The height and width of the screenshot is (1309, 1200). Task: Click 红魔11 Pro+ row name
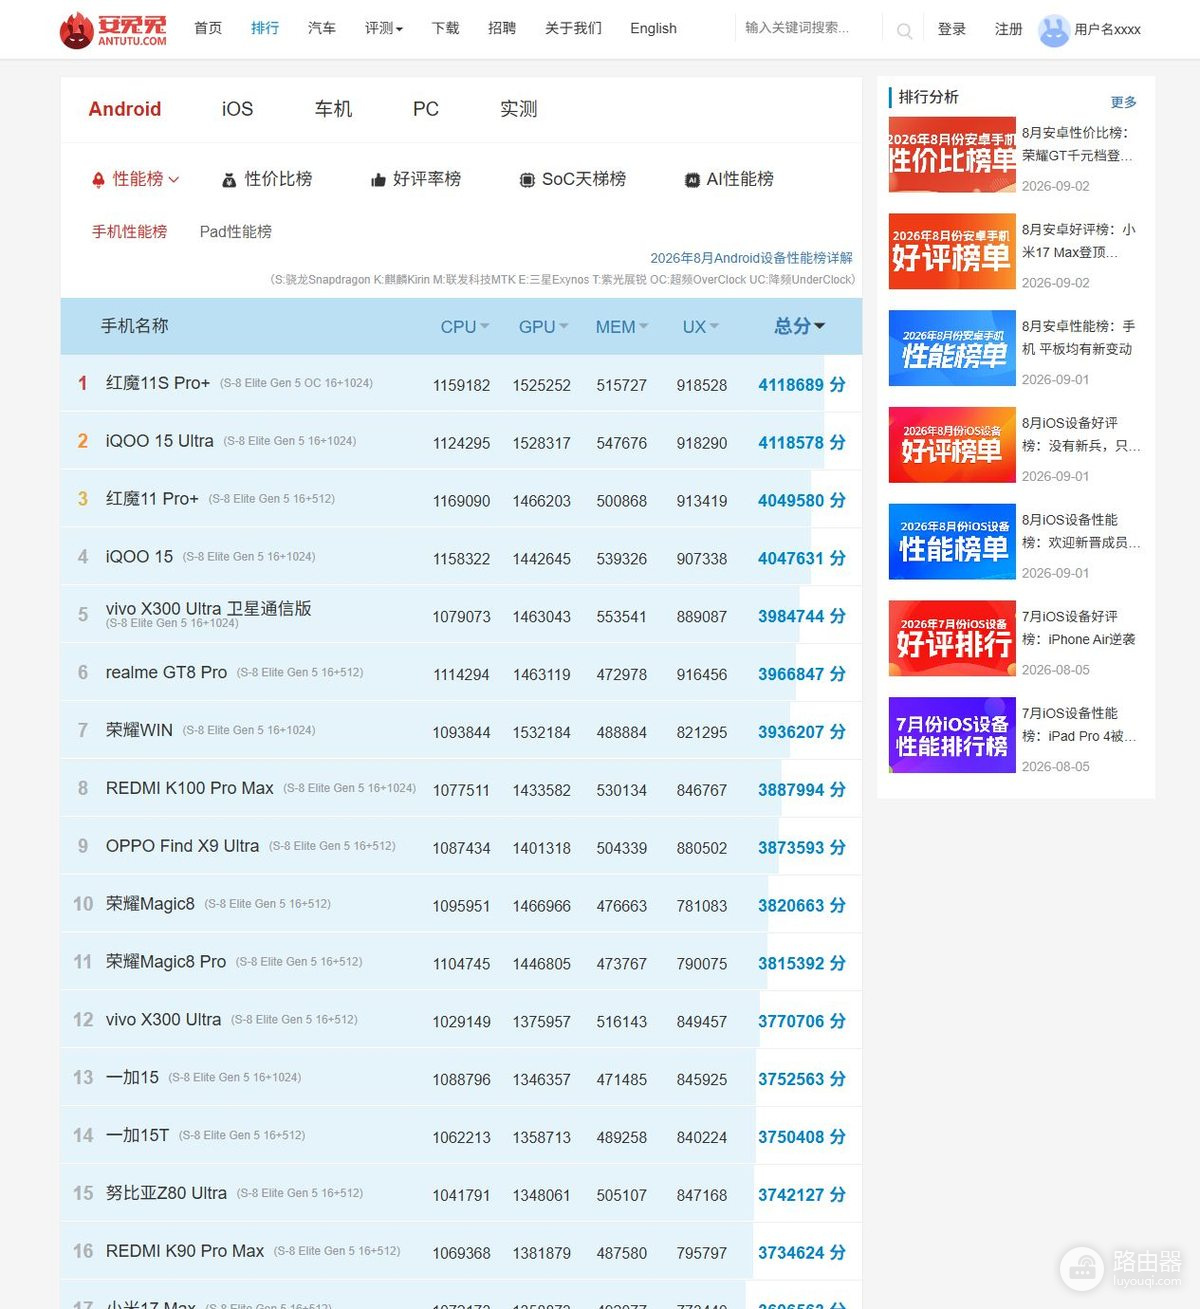tap(152, 499)
